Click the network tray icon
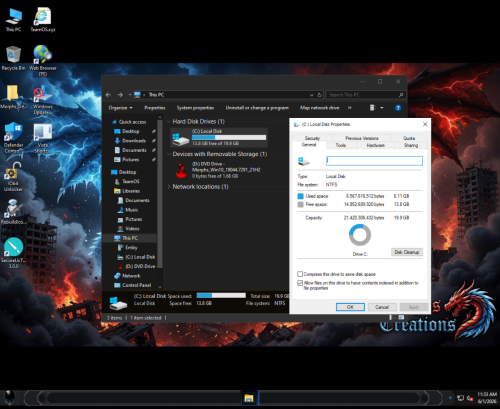Screen dimensions: 500x409 tap(460, 398)
